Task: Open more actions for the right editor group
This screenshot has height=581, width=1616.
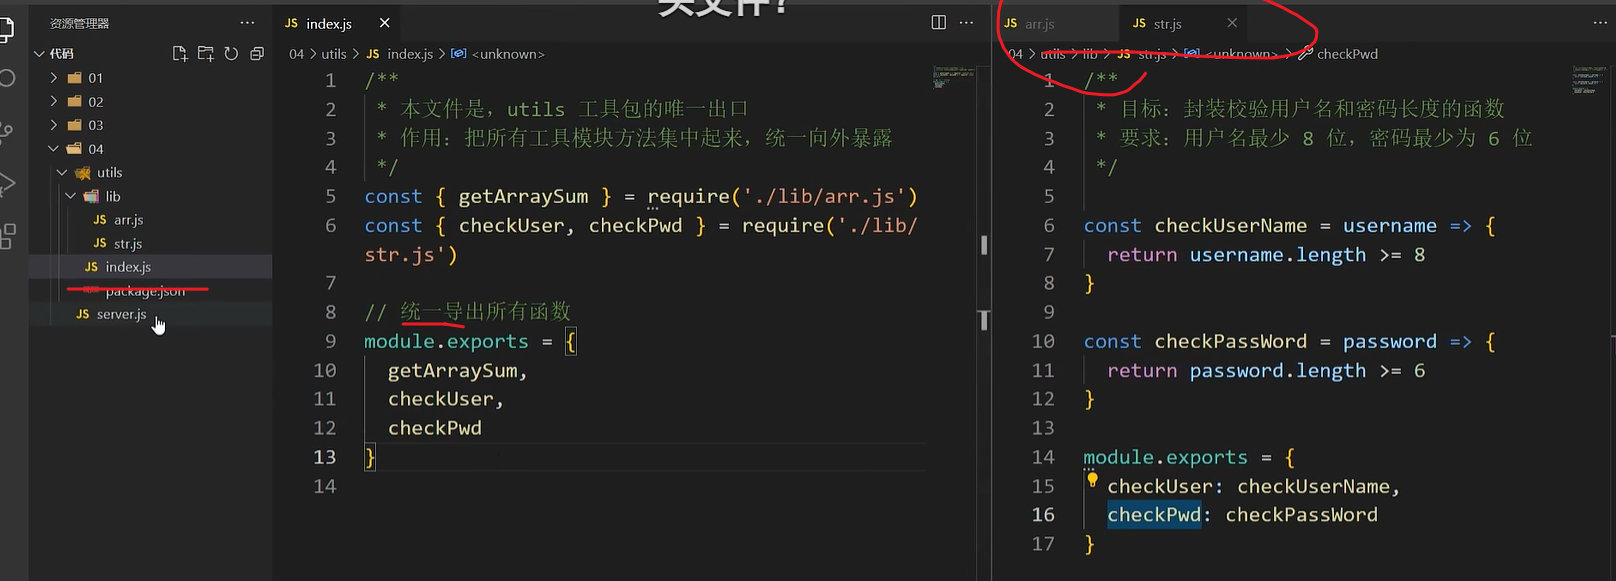Action: click(1599, 22)
